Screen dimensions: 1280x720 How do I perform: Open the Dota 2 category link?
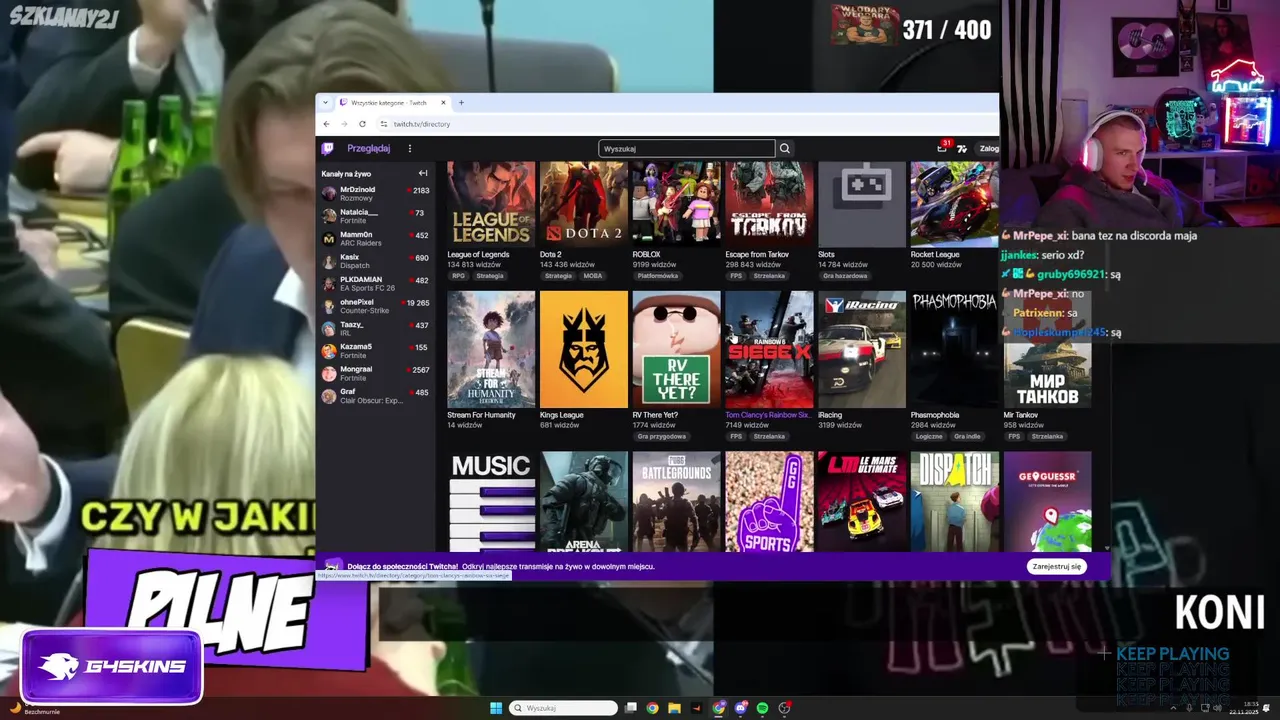pyautogui.click(x=550, y=254)
